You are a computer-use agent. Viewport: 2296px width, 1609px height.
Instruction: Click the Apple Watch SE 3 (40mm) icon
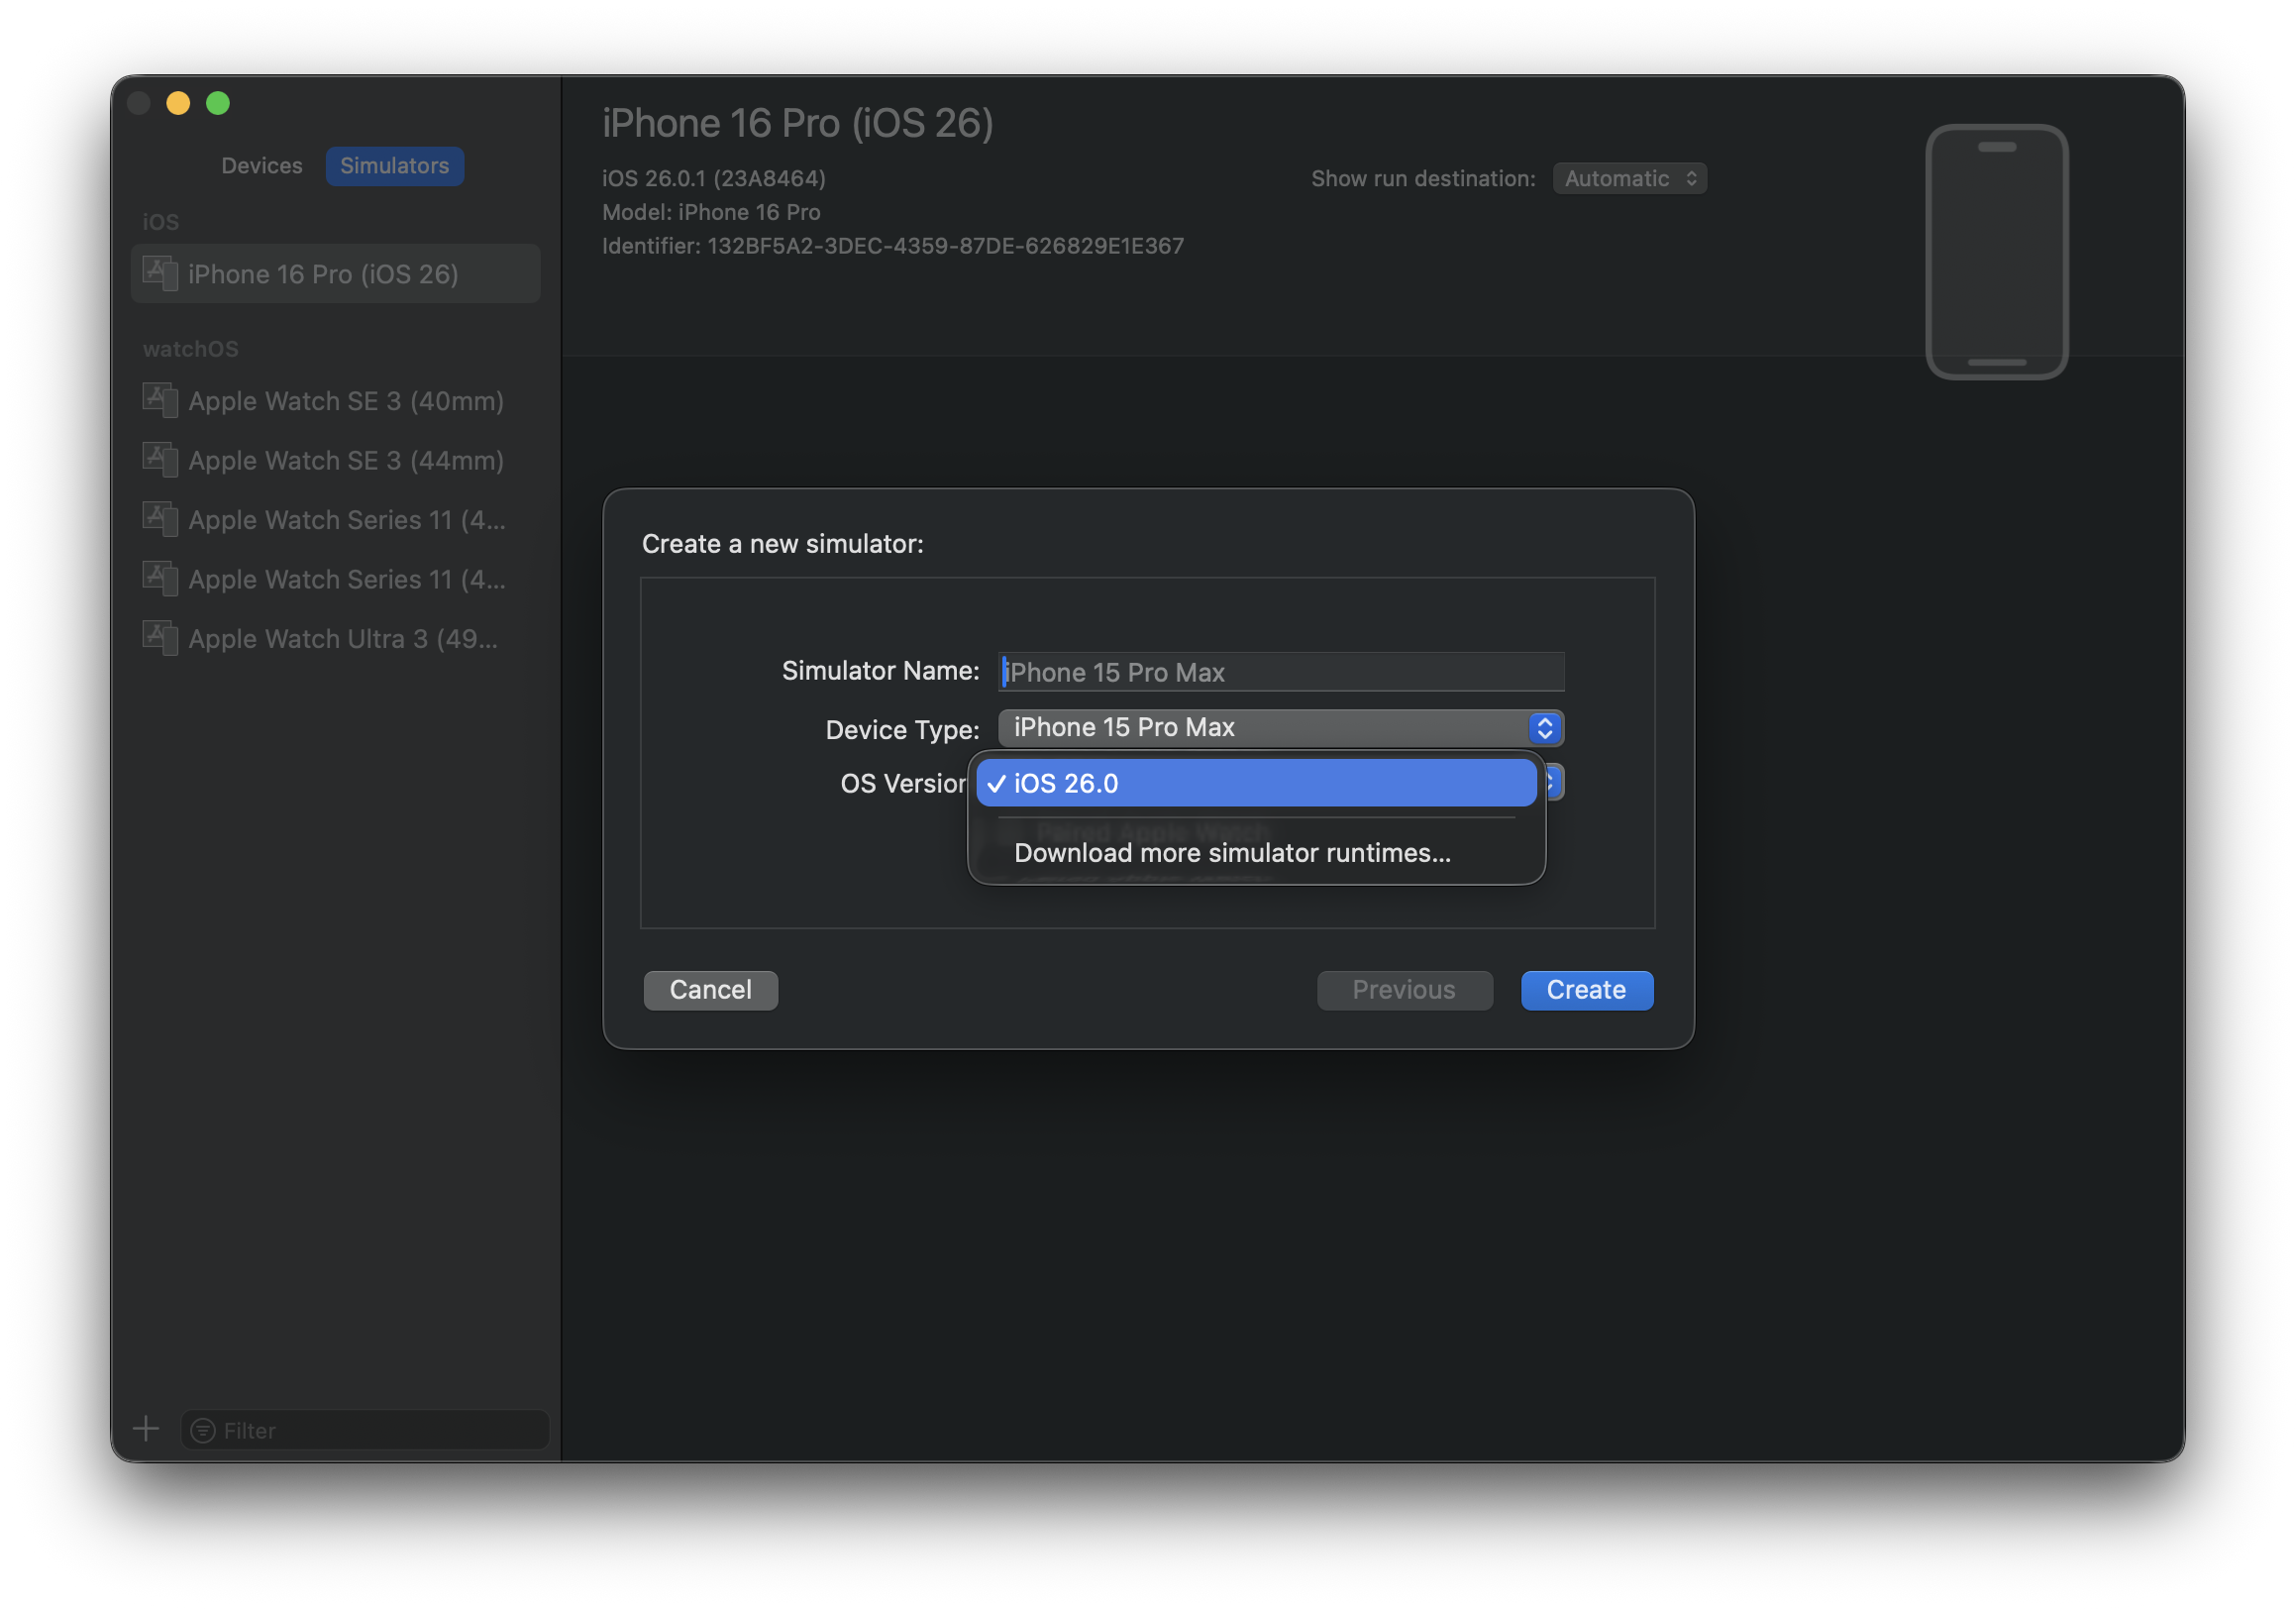160,400
